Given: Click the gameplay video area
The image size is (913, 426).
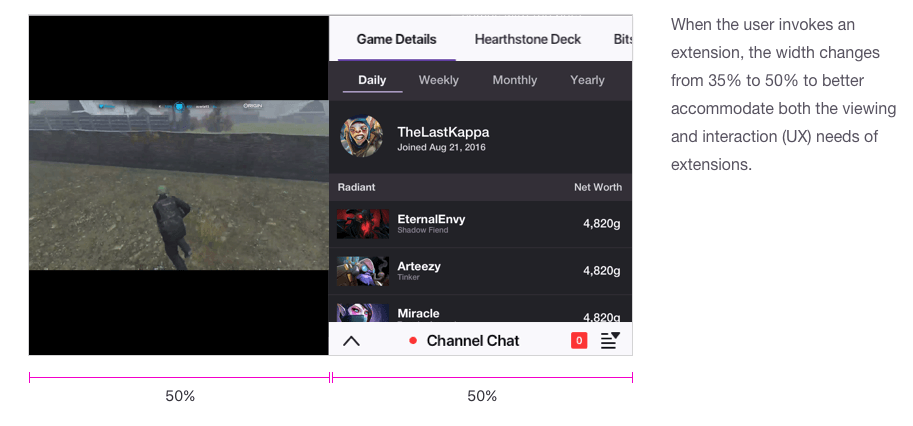Looking at the screenshot, I should click(179, 185).
